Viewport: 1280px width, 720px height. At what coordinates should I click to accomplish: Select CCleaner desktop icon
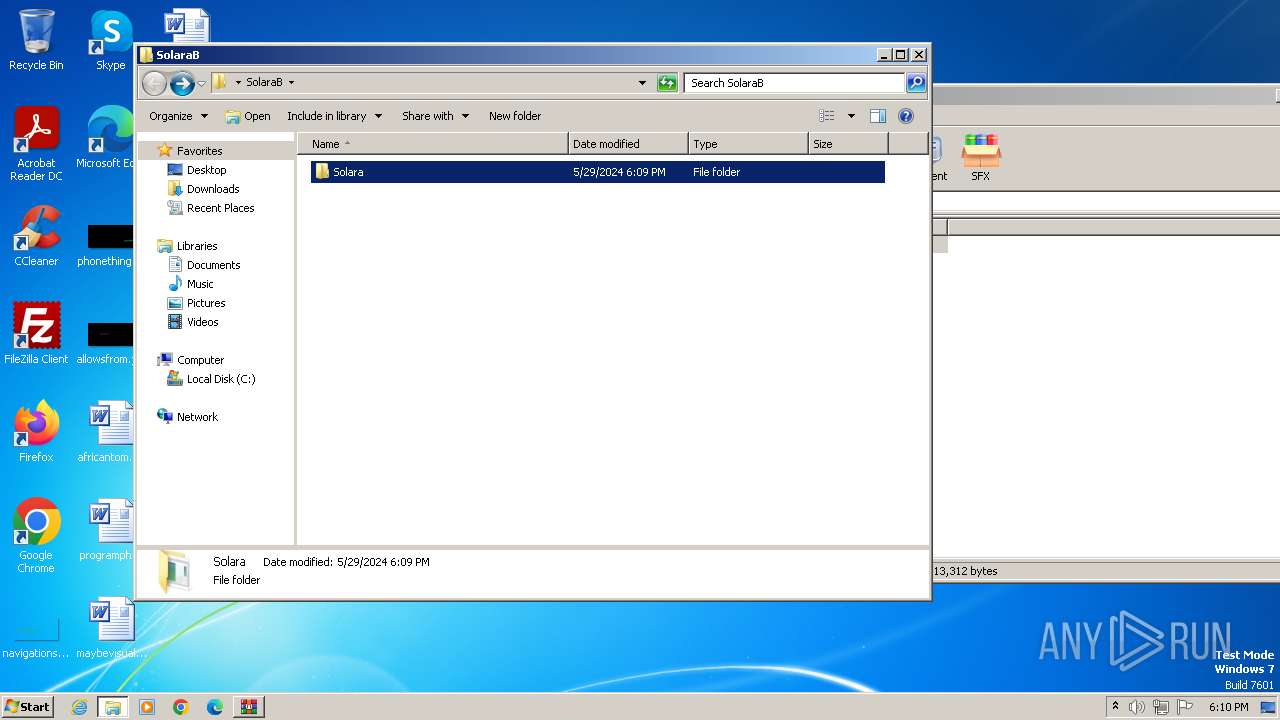click(36, 236)
